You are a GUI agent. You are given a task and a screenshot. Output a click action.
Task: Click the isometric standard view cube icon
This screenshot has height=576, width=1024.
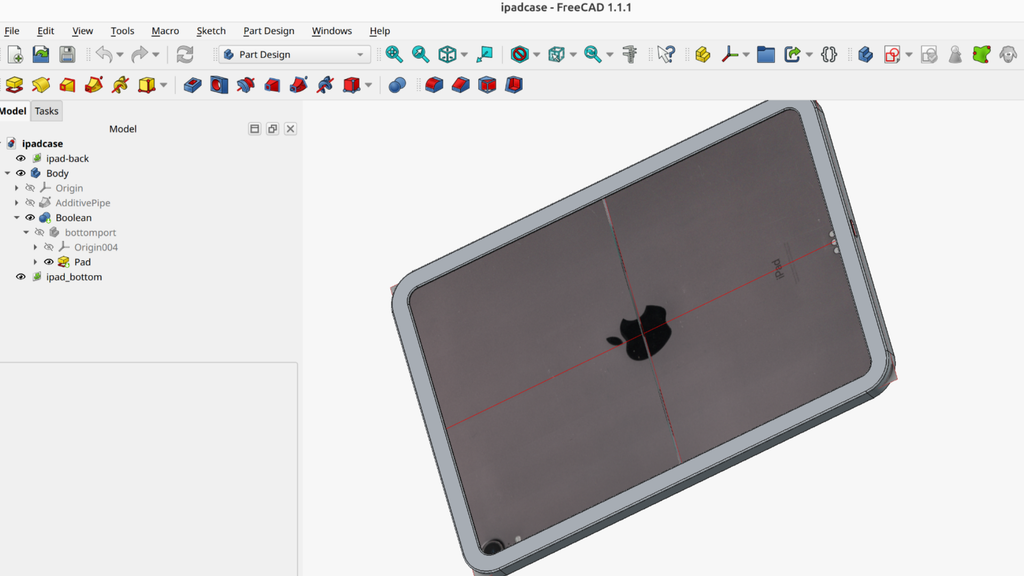pyautogui.click(x=447, y=54)
